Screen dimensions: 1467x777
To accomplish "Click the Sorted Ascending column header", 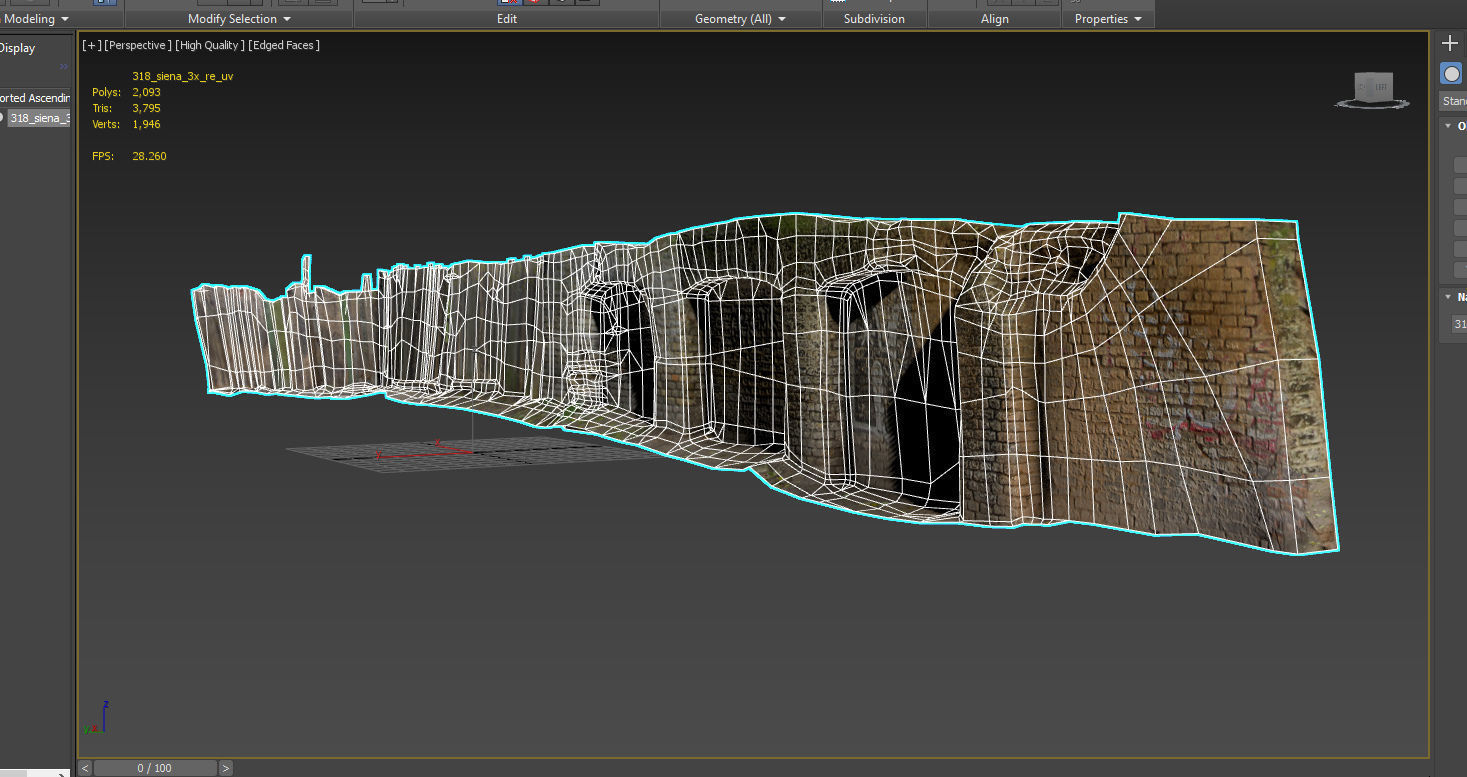I will pos(35,98).
